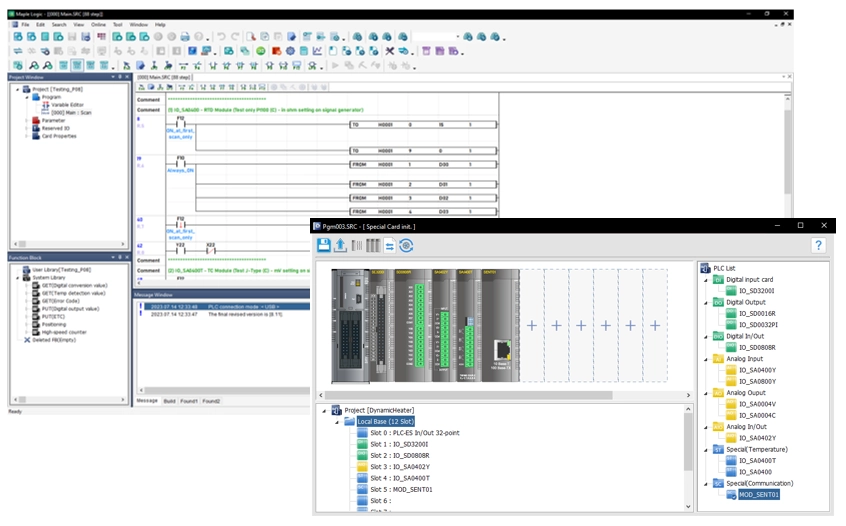Click Undo arrow in Maple Logic toolbar
Screen dimensions: 846x526
coord(221,37)
